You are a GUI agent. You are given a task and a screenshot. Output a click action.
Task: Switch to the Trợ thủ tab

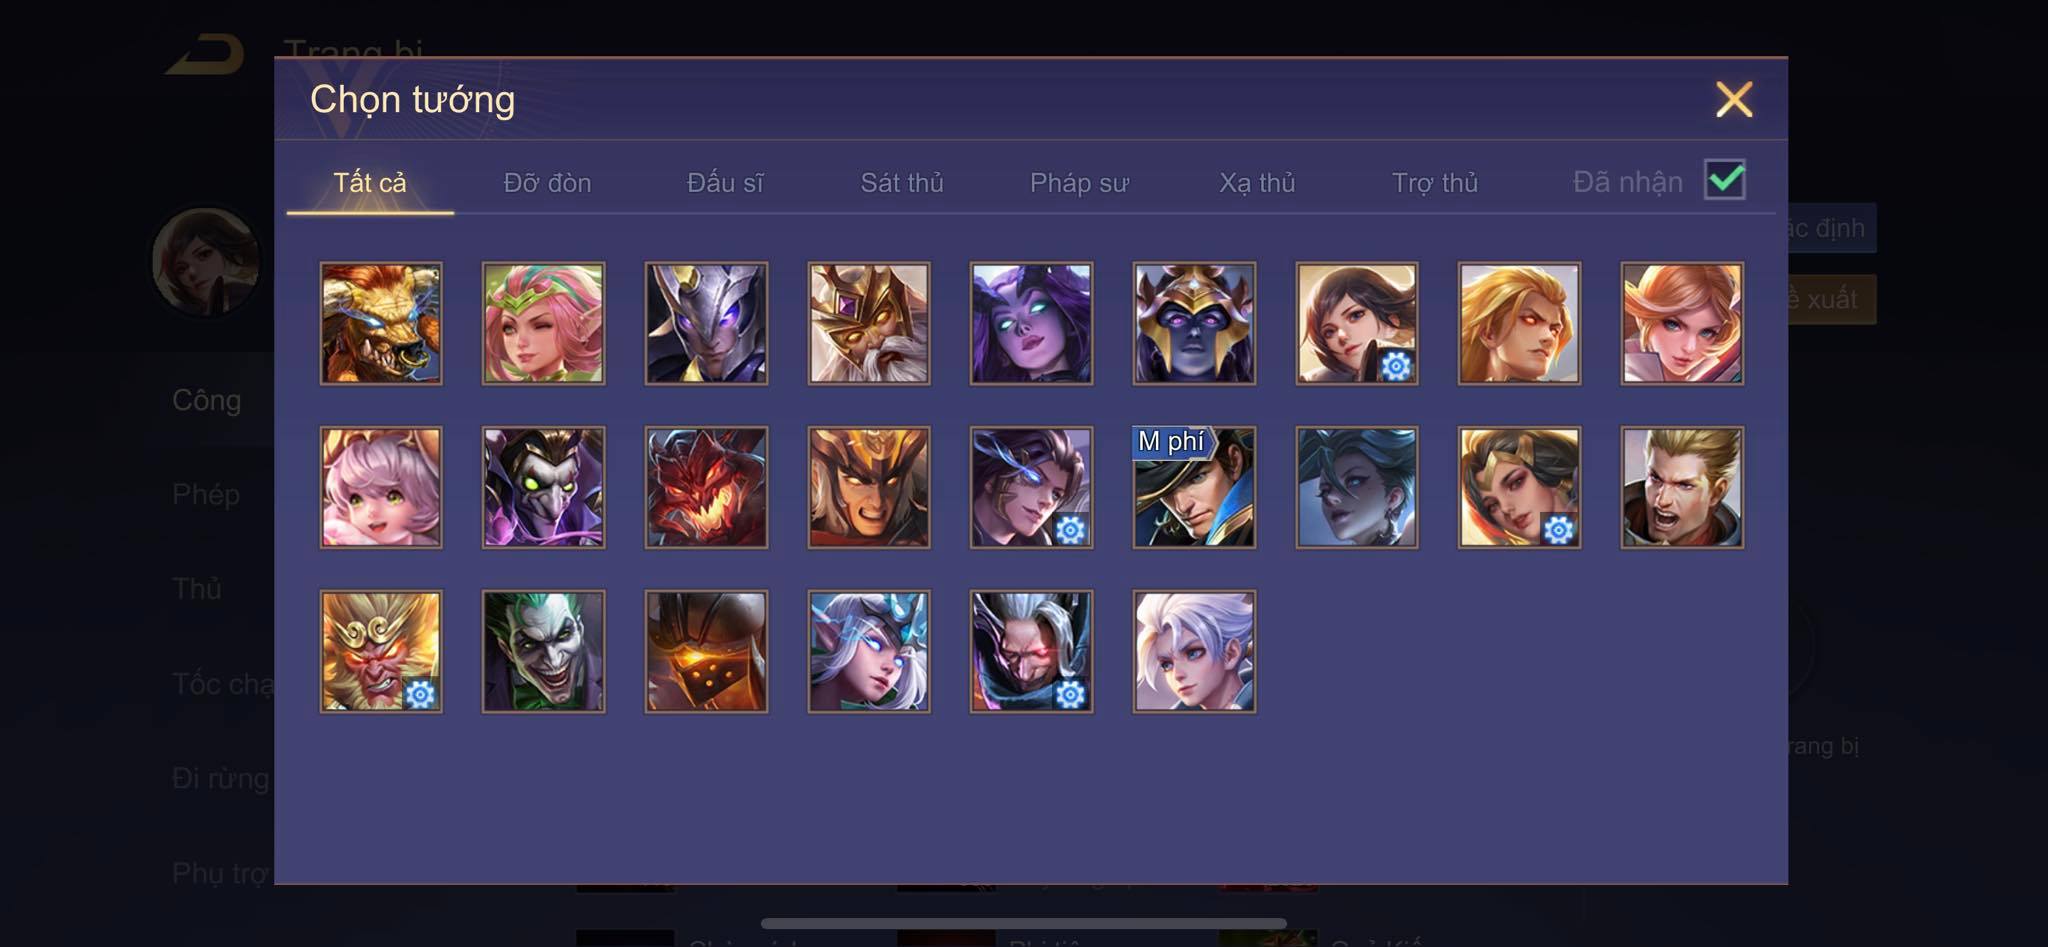[1435, 183]
